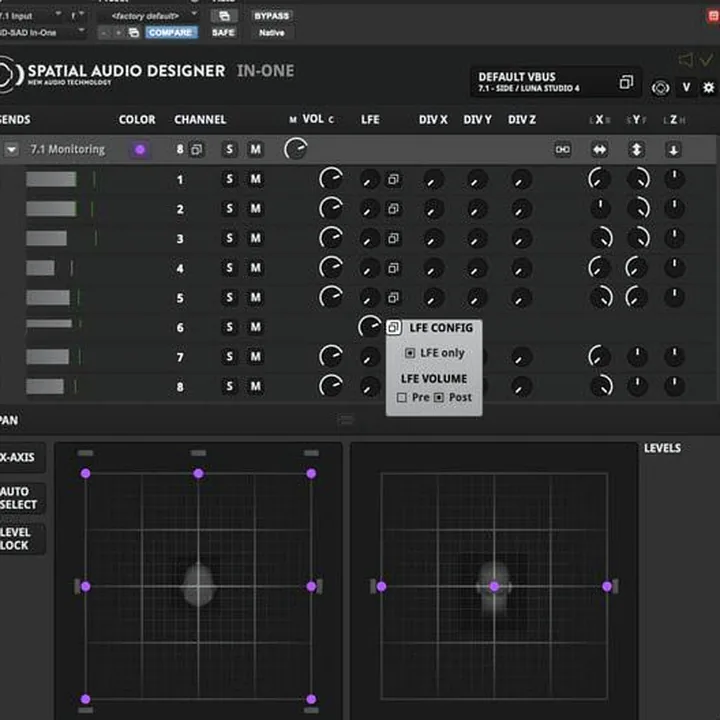The height and width of the screenshot is (720, 720).
Task: Click the channel 4 X pan knob
Action: 599,267
